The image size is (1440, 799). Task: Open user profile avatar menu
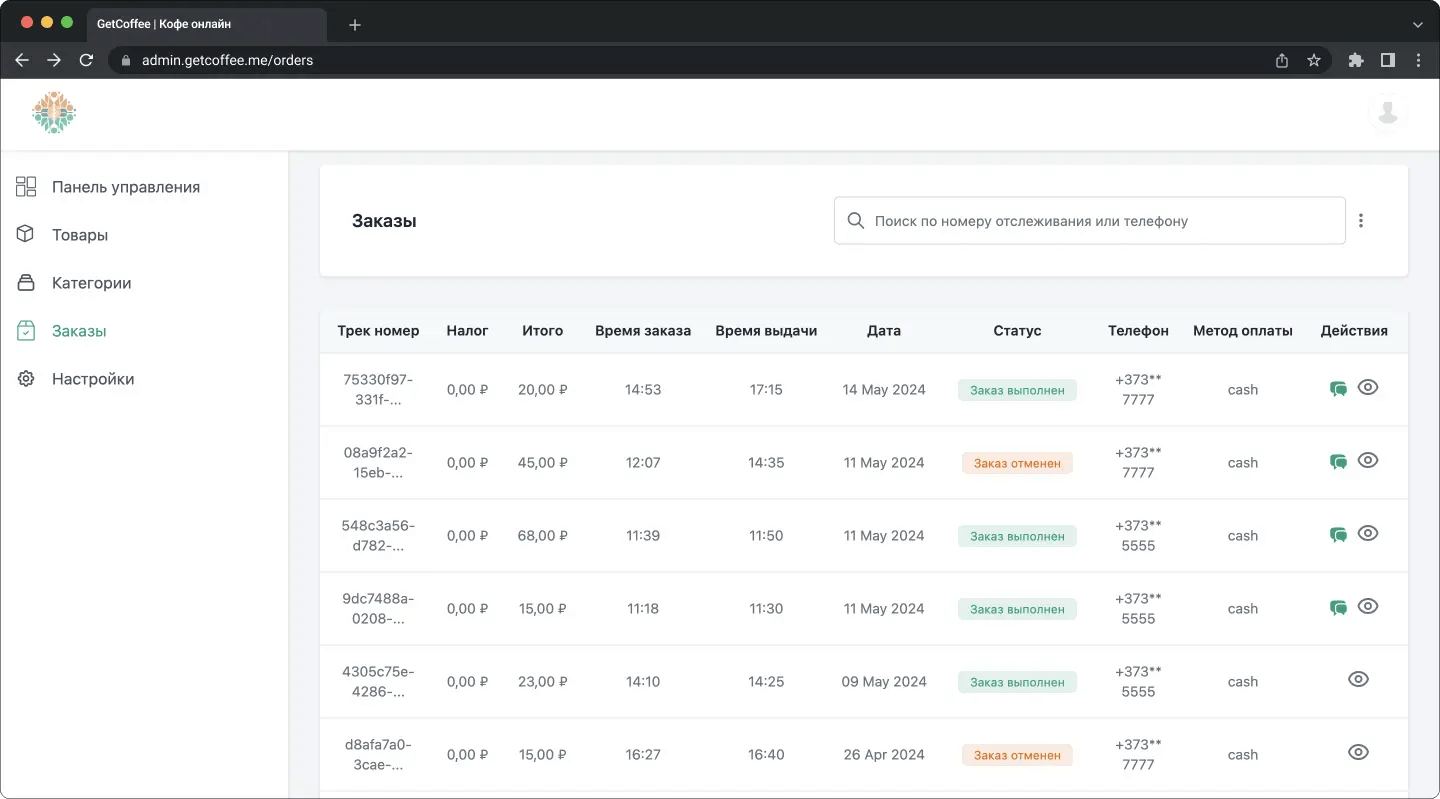[1387, 113]
